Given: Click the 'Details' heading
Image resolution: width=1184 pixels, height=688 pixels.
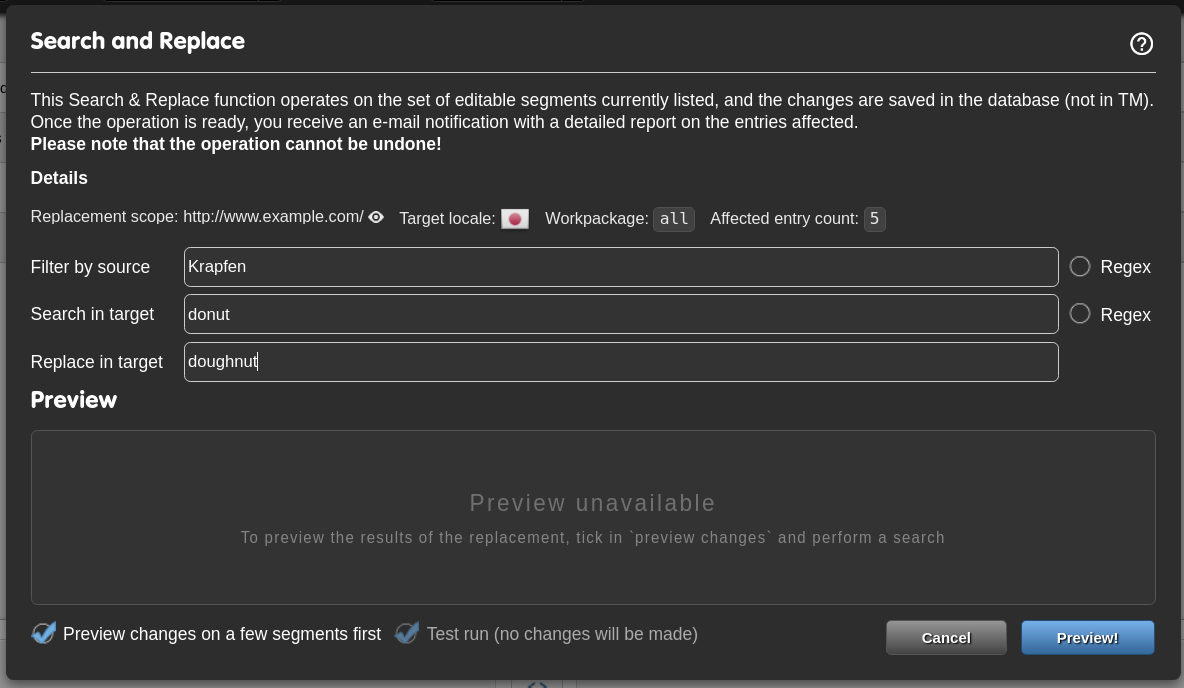Looking at the screenshot, I should [x=59, y=178].
